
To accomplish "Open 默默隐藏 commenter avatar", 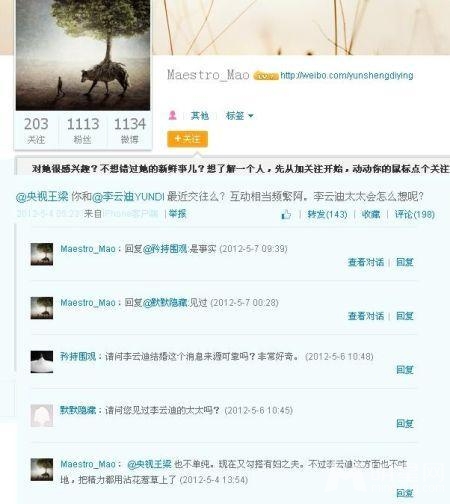I will pyautogui.click(x=42, y=416).
